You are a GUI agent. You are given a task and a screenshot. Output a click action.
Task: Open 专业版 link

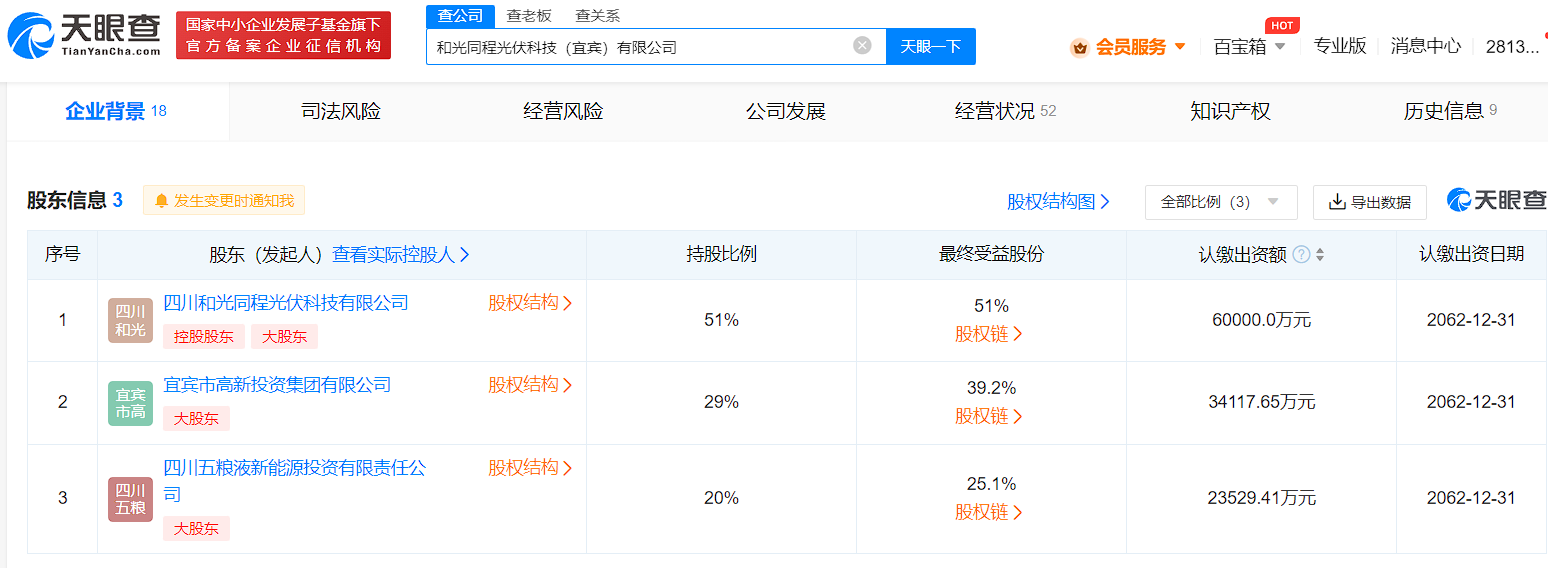1339,46
